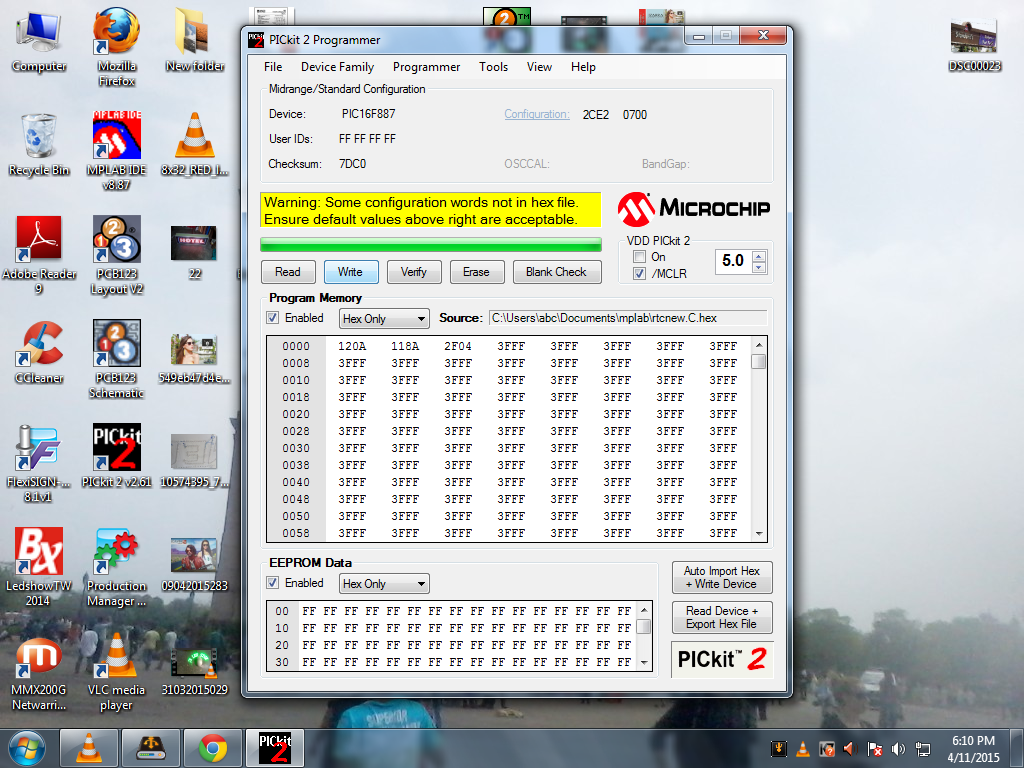Image resolution: width=1024 pixels, height=768 pixels.
Task: Open 549eb47d4e image thumbnail
Action: pos(194,357)
